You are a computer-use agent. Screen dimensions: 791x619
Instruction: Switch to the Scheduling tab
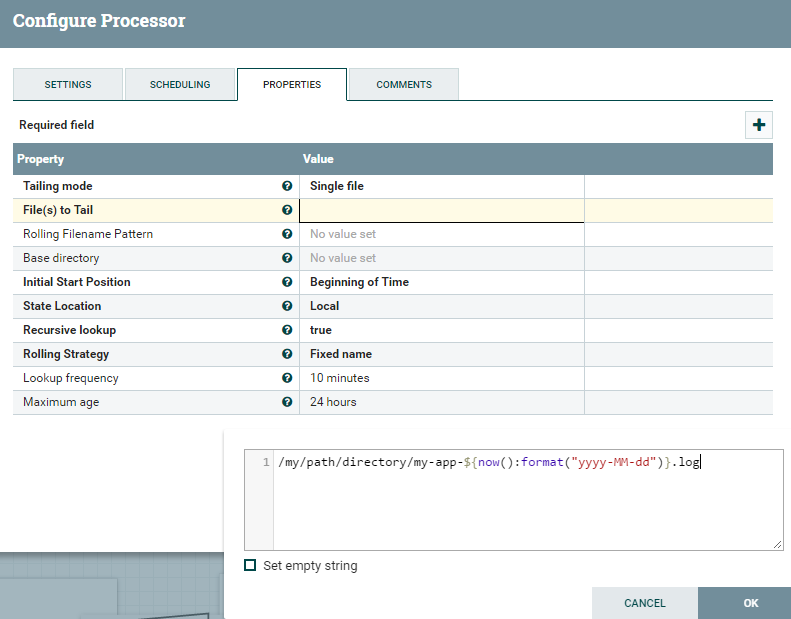pyautogui.click(x=180, y=85)
